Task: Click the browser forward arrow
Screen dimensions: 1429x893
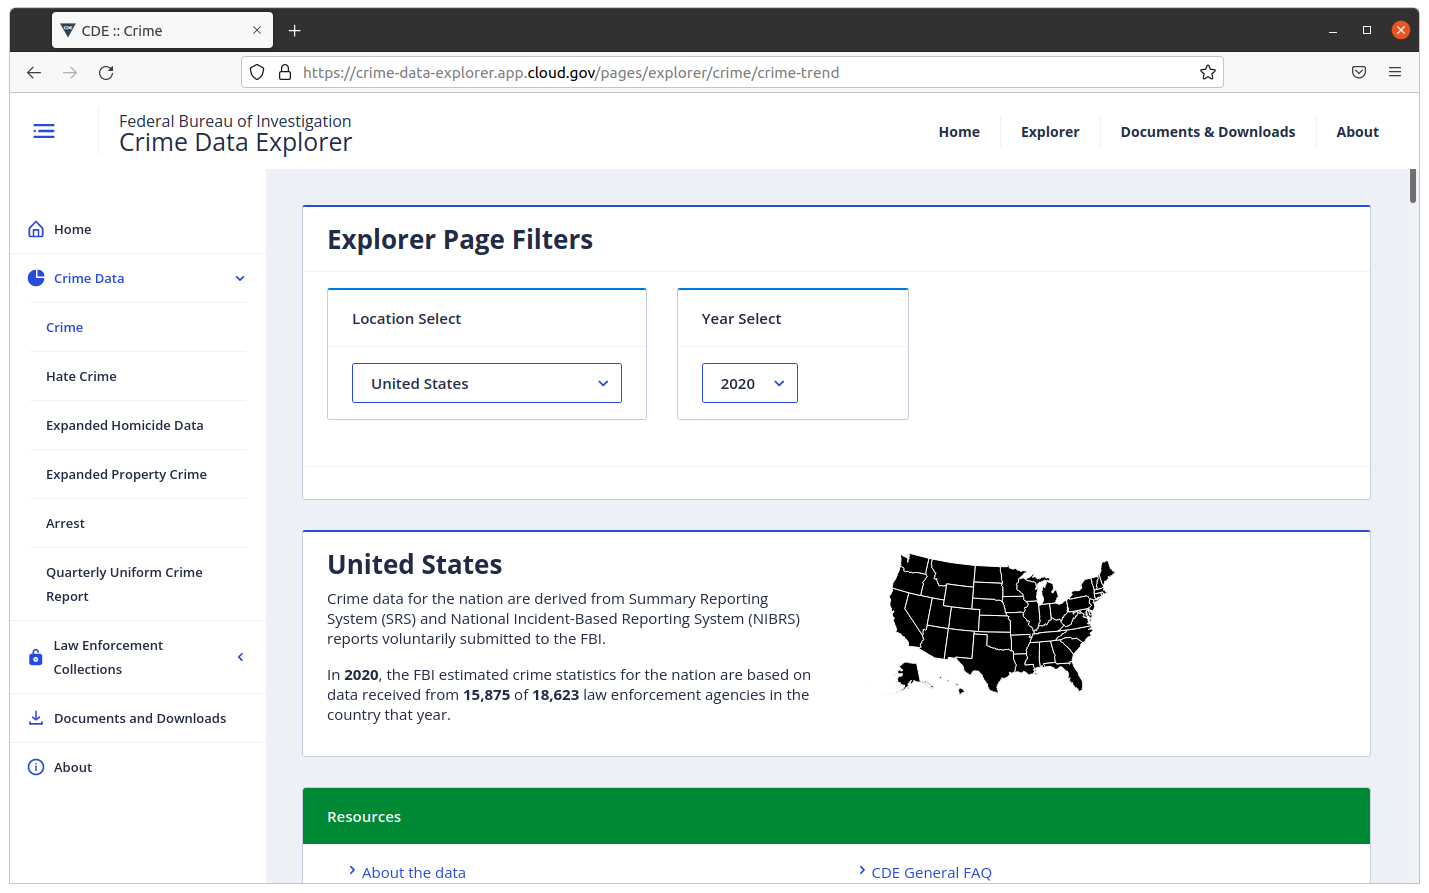Action: pos(70,72)
